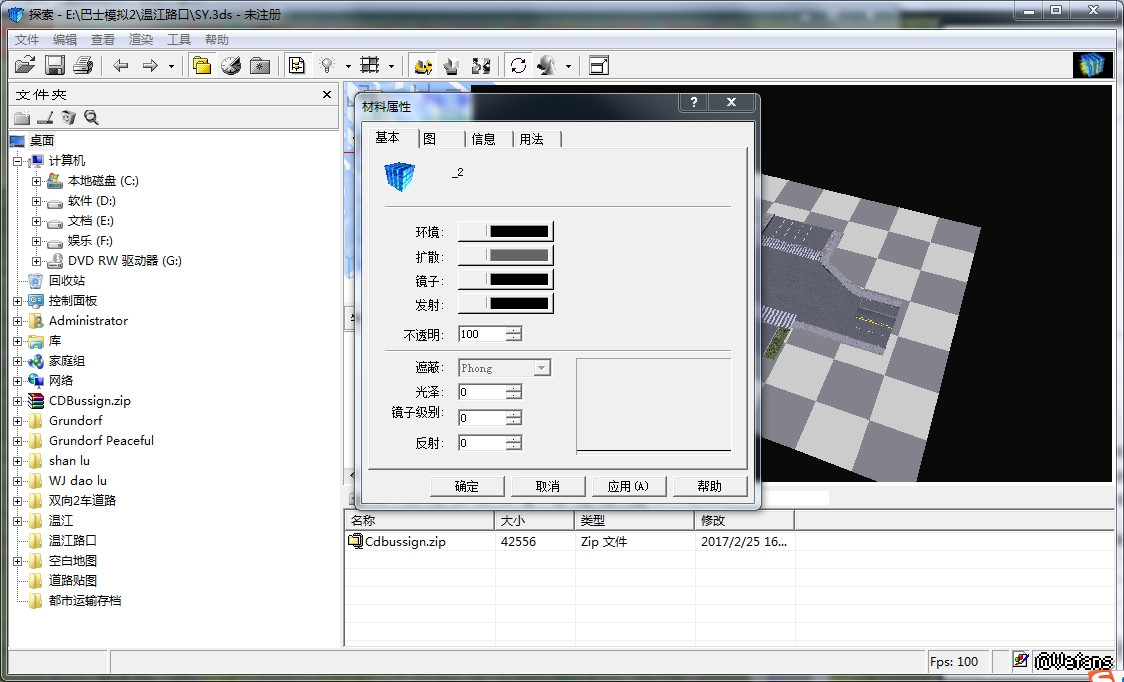This screenshot has height=682, width=1124.
Task: Expand the 本地磁盘 (C:) tree node
Action: coord(37,181)
